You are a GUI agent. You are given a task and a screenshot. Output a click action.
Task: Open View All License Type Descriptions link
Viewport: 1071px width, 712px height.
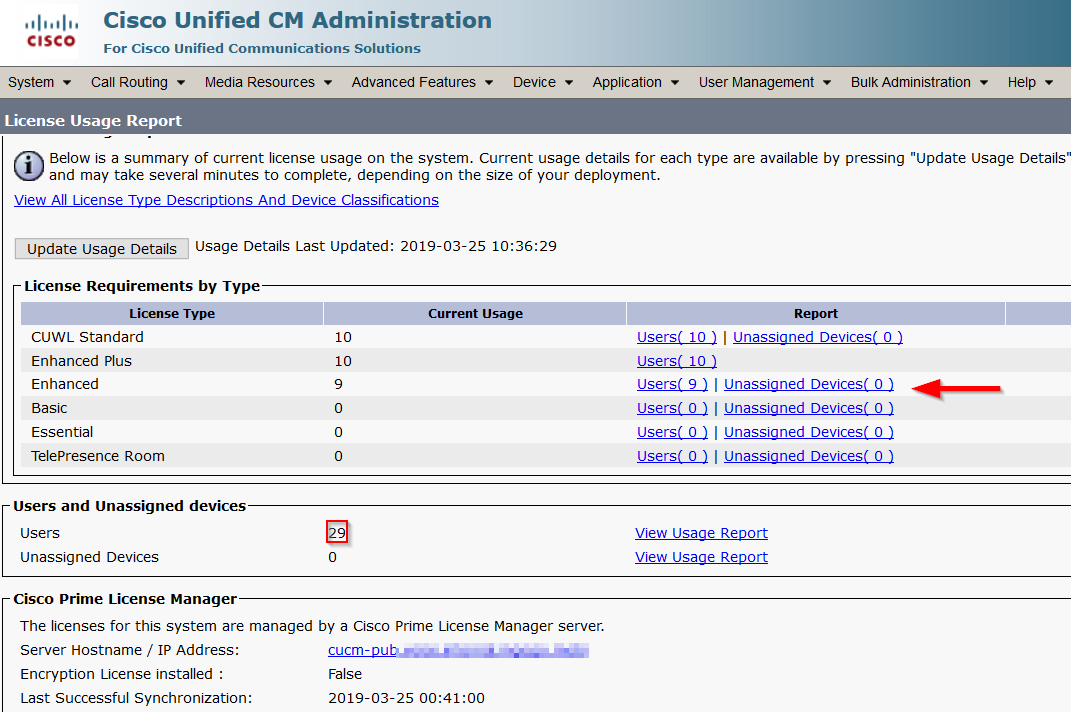point(226,200)
